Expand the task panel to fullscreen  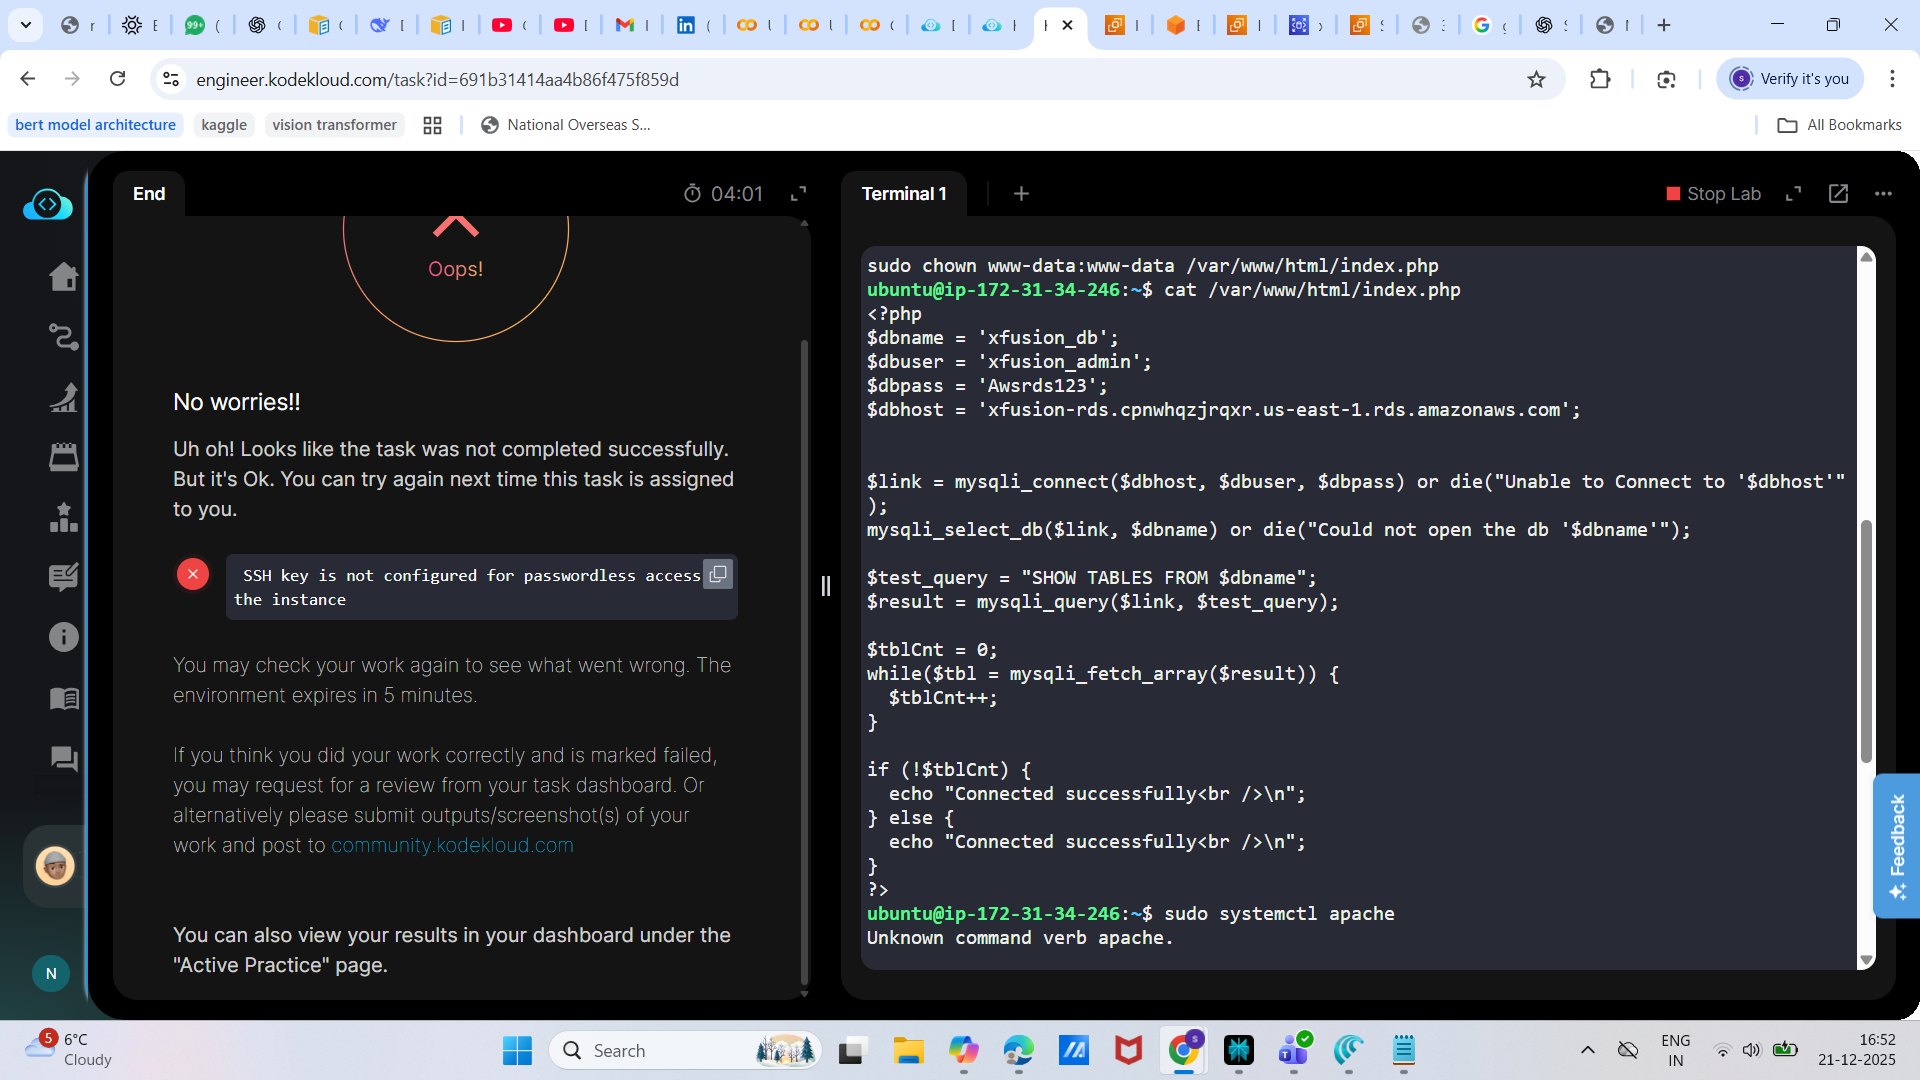point(798,194)
